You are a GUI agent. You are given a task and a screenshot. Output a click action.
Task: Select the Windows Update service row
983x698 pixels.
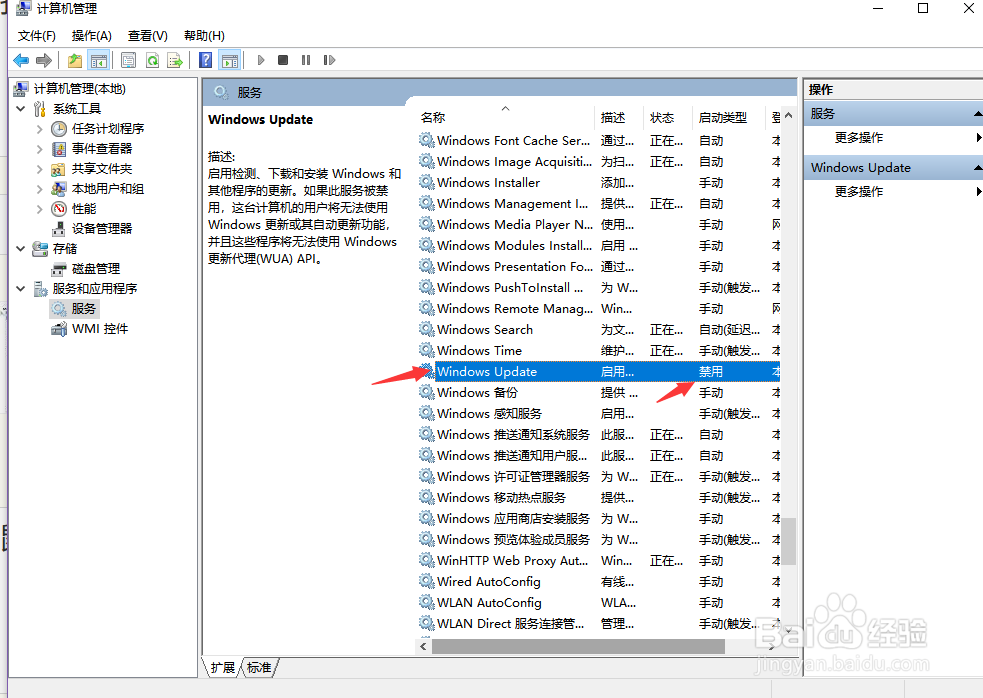tap(599, 371)
